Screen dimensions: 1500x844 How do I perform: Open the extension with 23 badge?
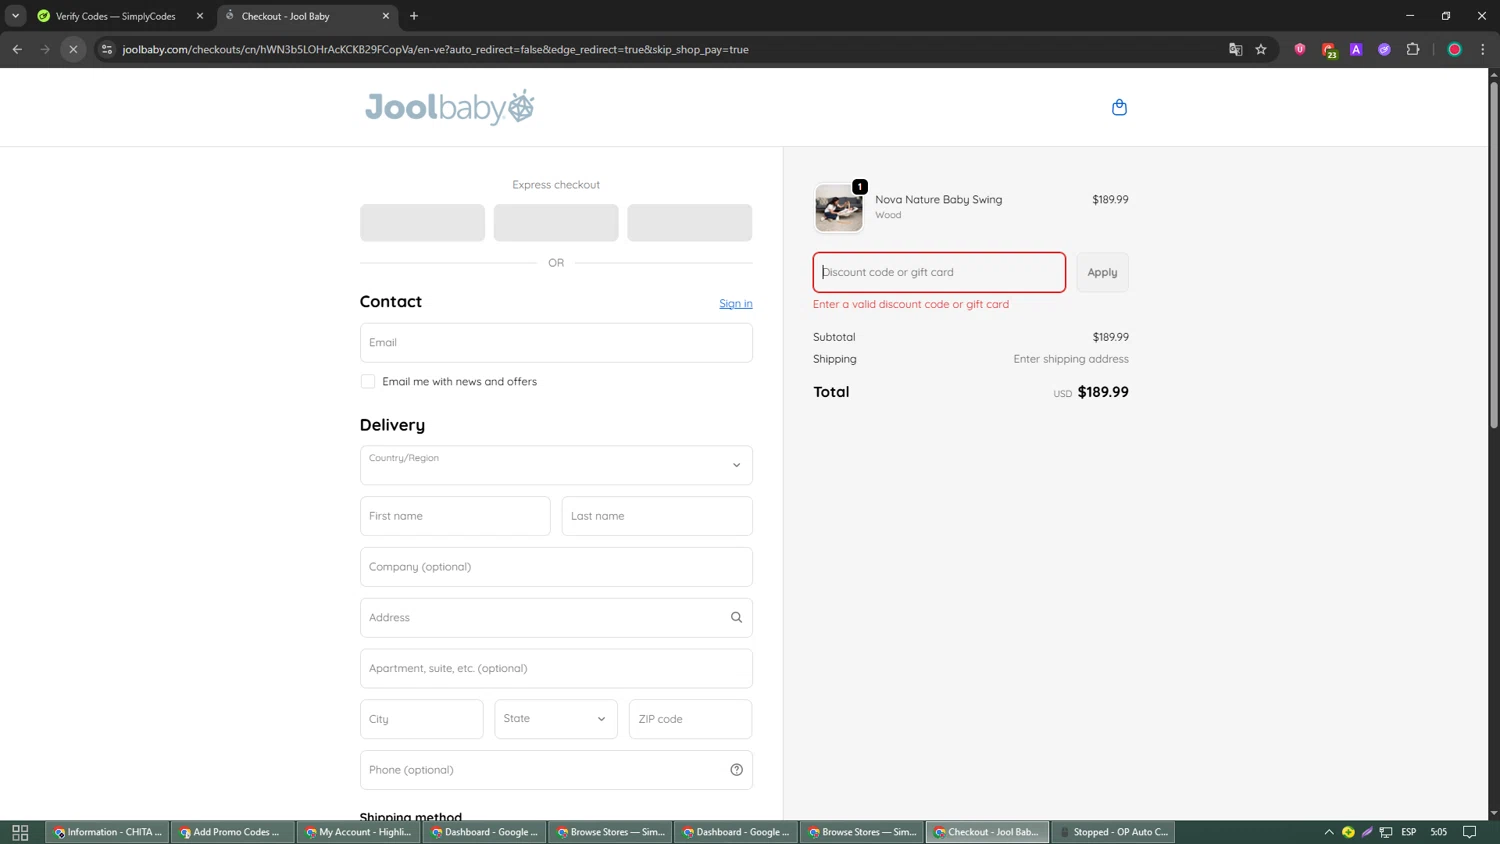tap(1329, 50)
